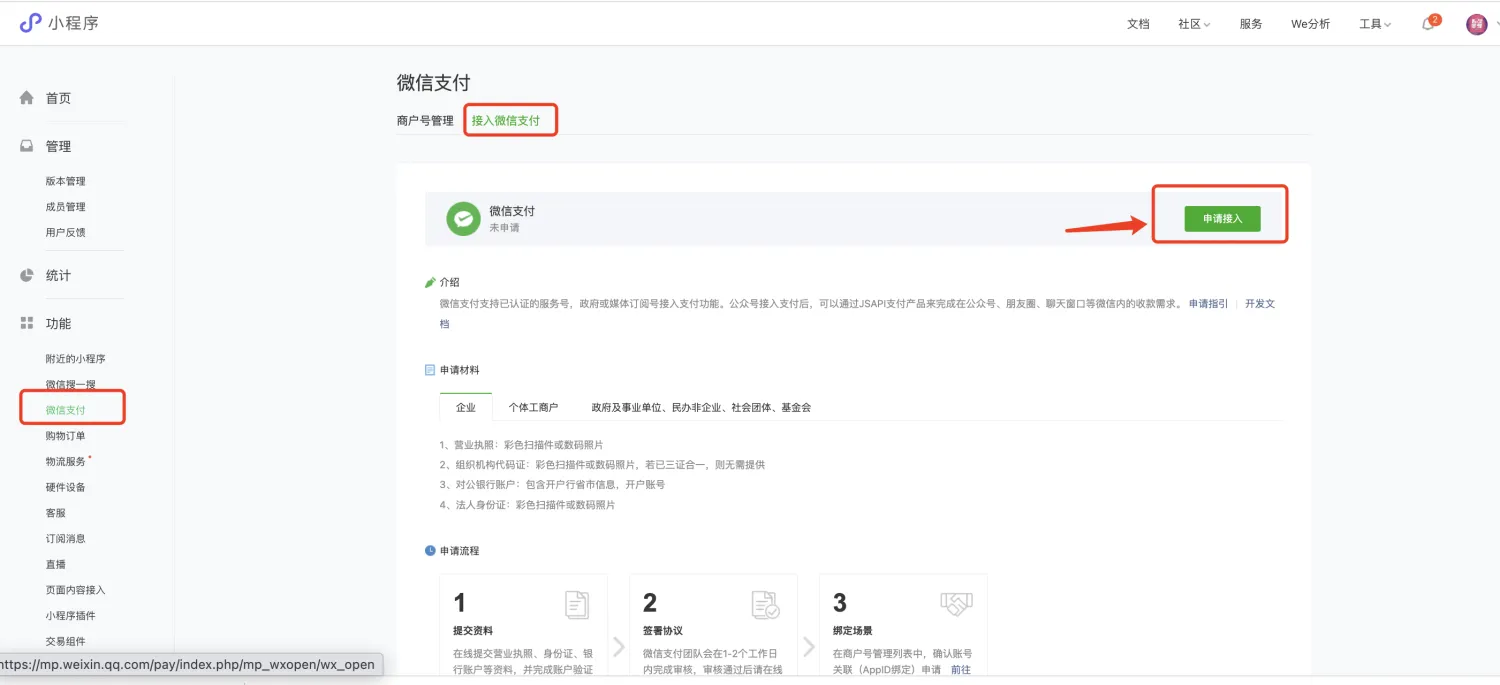Switch to the 商户号管理 tab
The width and height of the screenshot is (1500, 685).
pyautogui.click(x=425, y=121)
